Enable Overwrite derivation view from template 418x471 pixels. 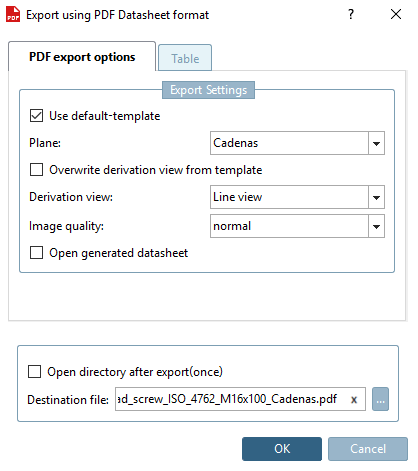tap(36, 169)
